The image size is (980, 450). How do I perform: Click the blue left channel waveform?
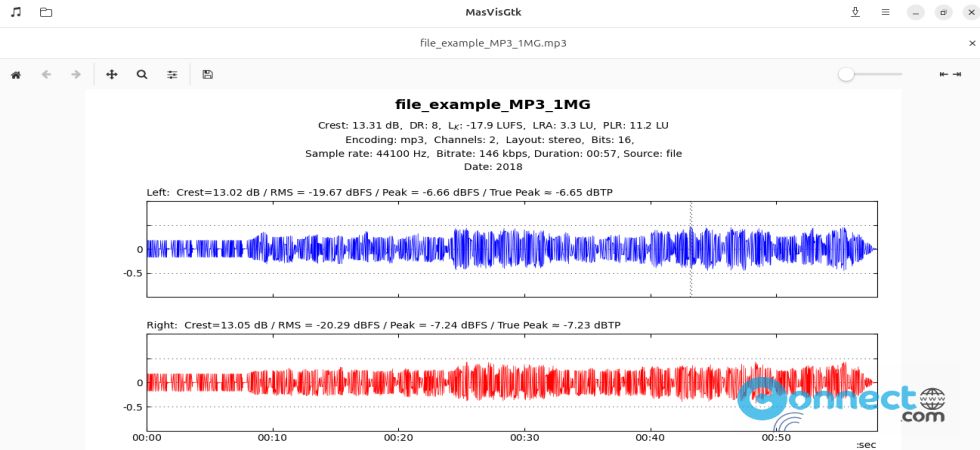pos(511,249)
